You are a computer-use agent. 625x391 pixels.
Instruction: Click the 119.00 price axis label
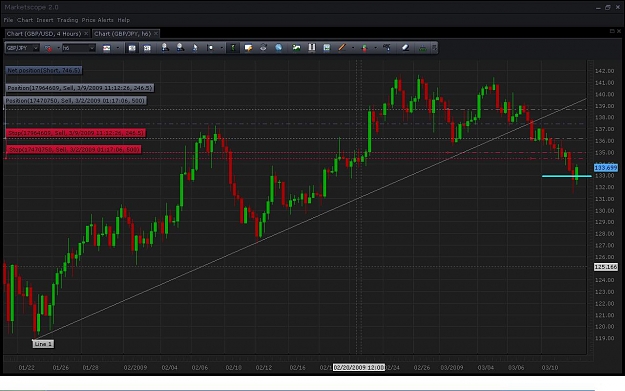pos(604,338)
